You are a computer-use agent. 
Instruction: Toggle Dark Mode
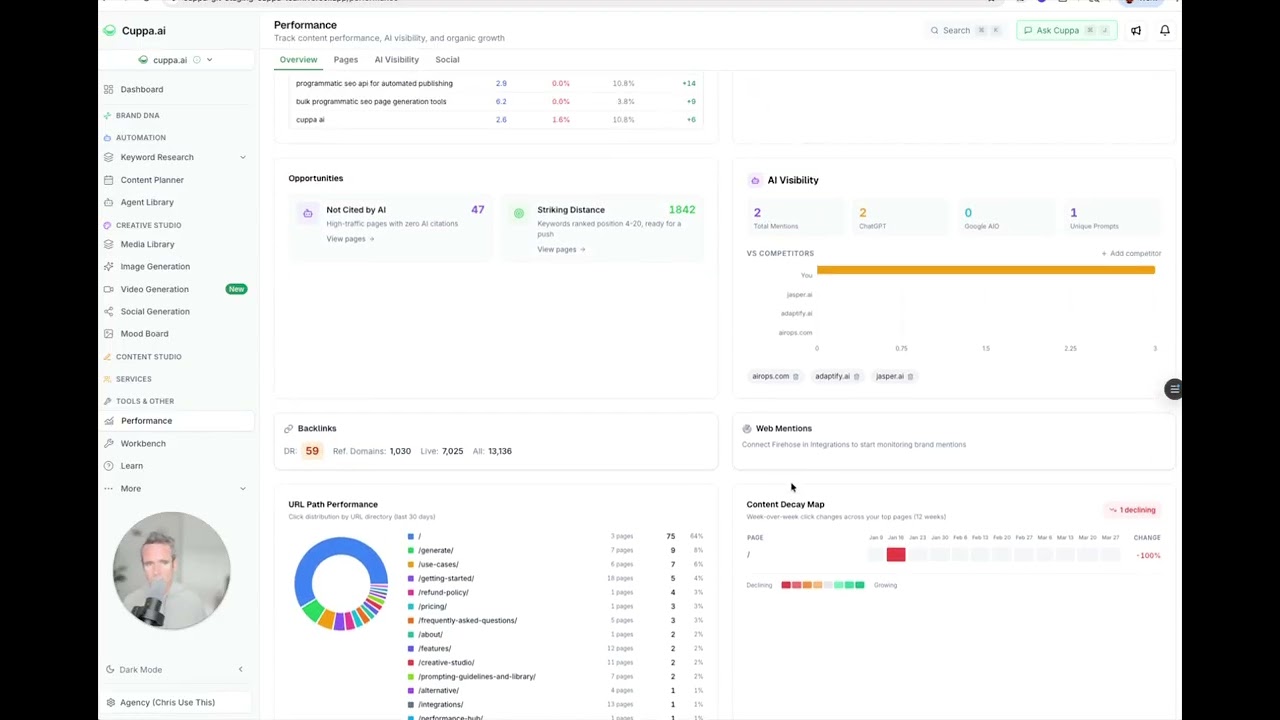pos(133,670)
